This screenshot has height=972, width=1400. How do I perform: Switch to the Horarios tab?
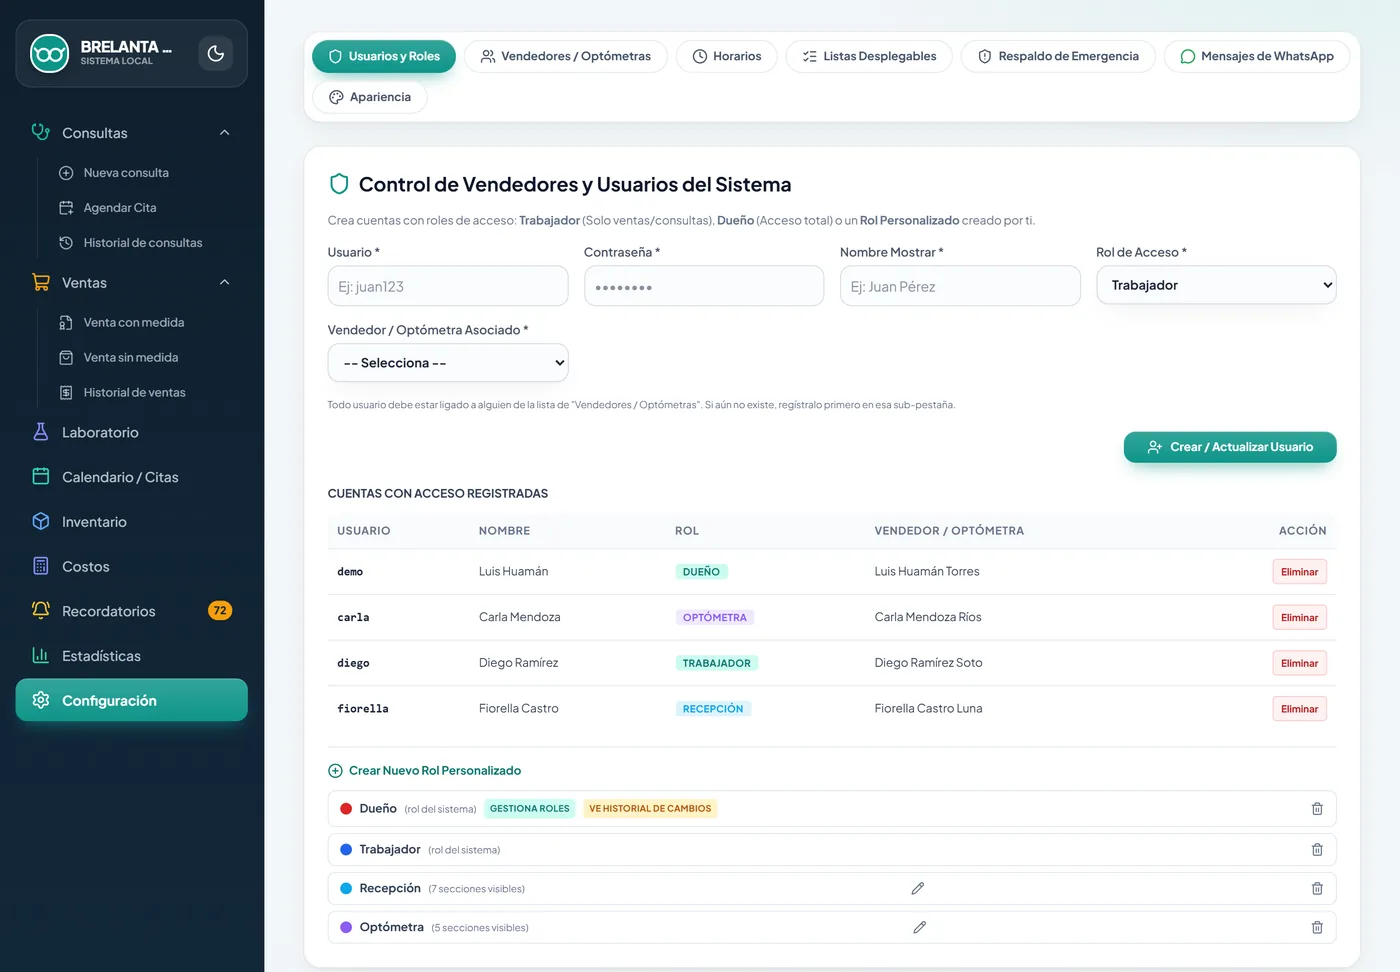(727, 56)
